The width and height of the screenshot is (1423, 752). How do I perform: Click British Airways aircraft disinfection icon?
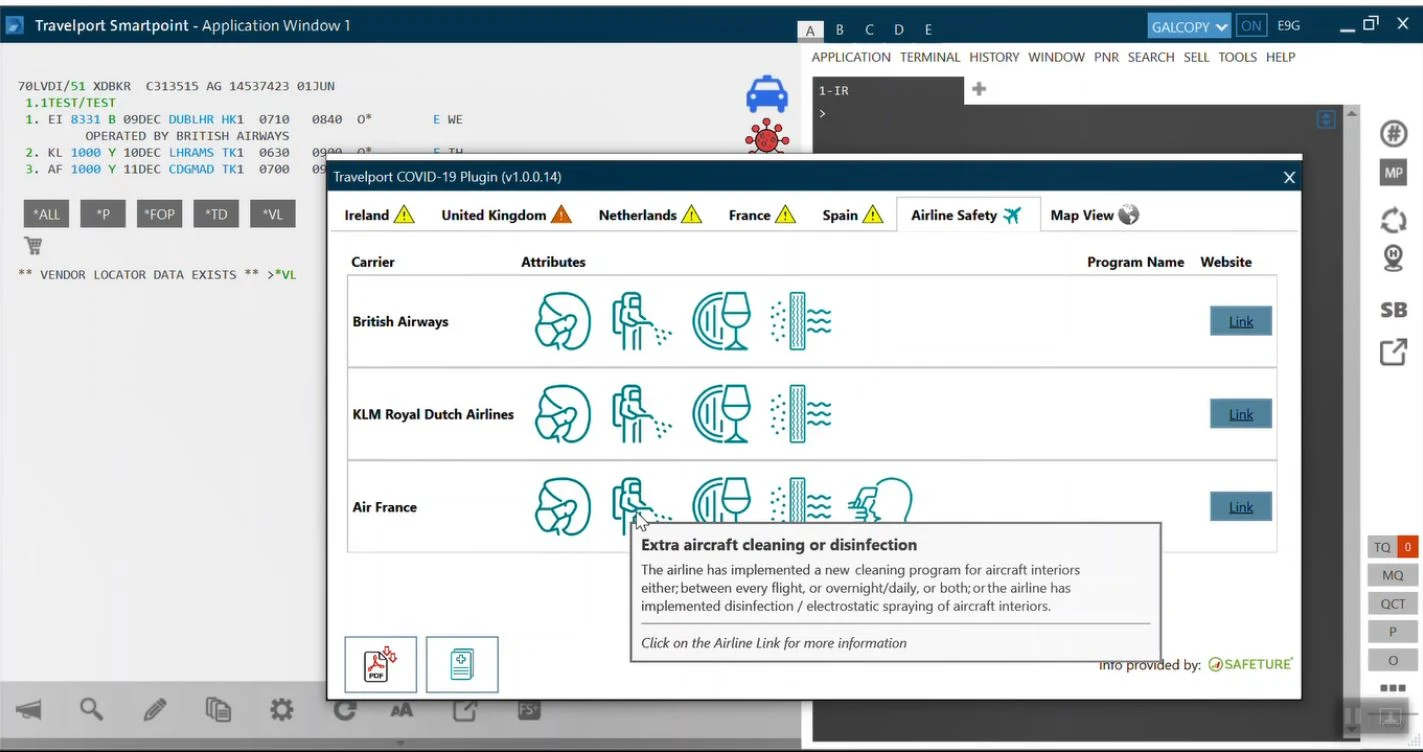(x=641, y=322)
